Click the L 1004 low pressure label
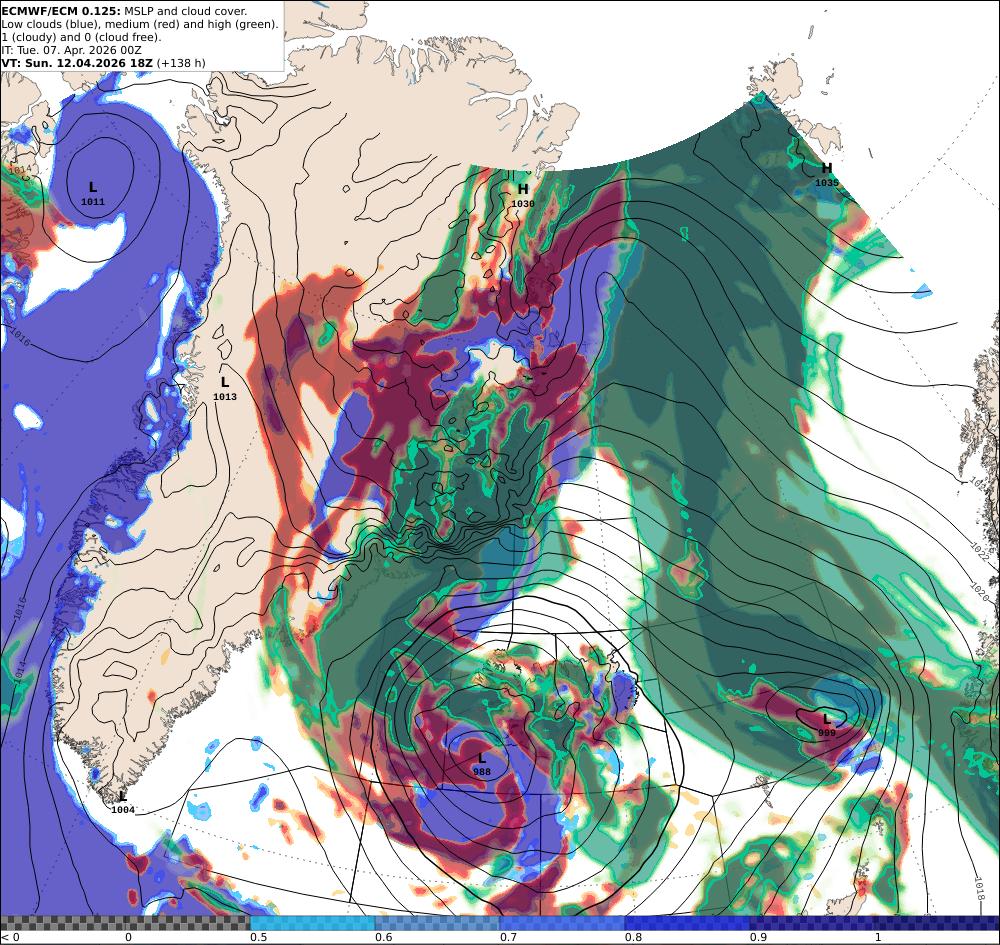 (x=123, y=802)
